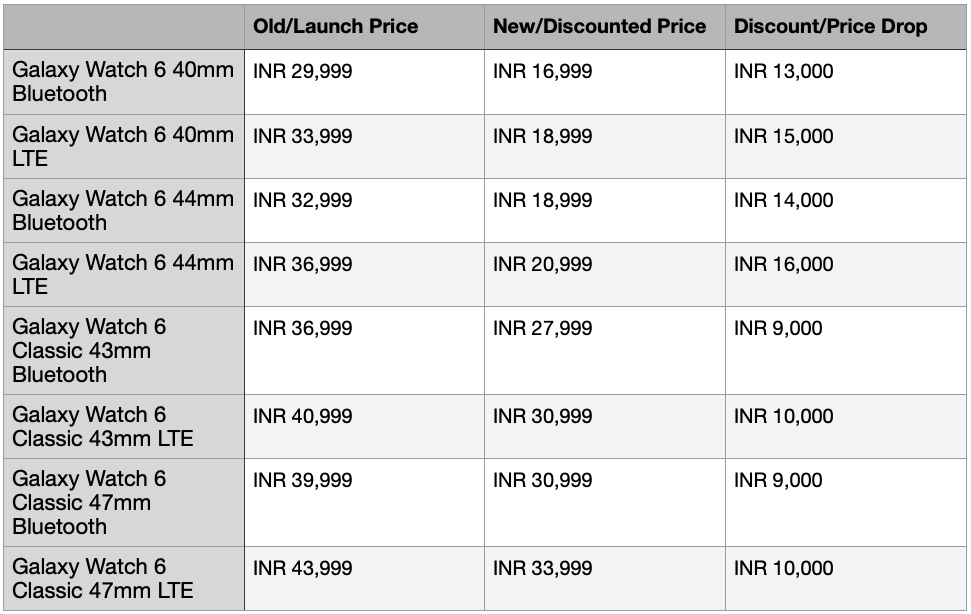Click the Galaxy Watch 6 40mm LTE row header
Image resolution: width=971 pixels, height=614 pixels.
123,146
